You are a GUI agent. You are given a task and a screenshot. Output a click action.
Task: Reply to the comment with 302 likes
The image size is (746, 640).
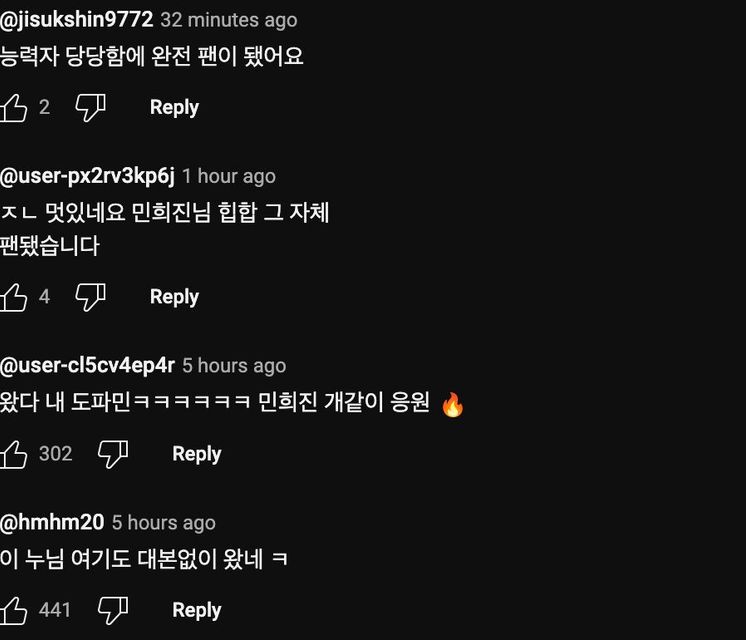(x=196, y=454)
